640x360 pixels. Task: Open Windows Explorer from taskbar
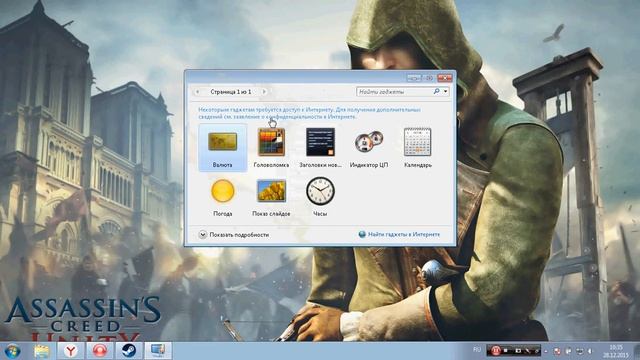click(x=41, y=351)
